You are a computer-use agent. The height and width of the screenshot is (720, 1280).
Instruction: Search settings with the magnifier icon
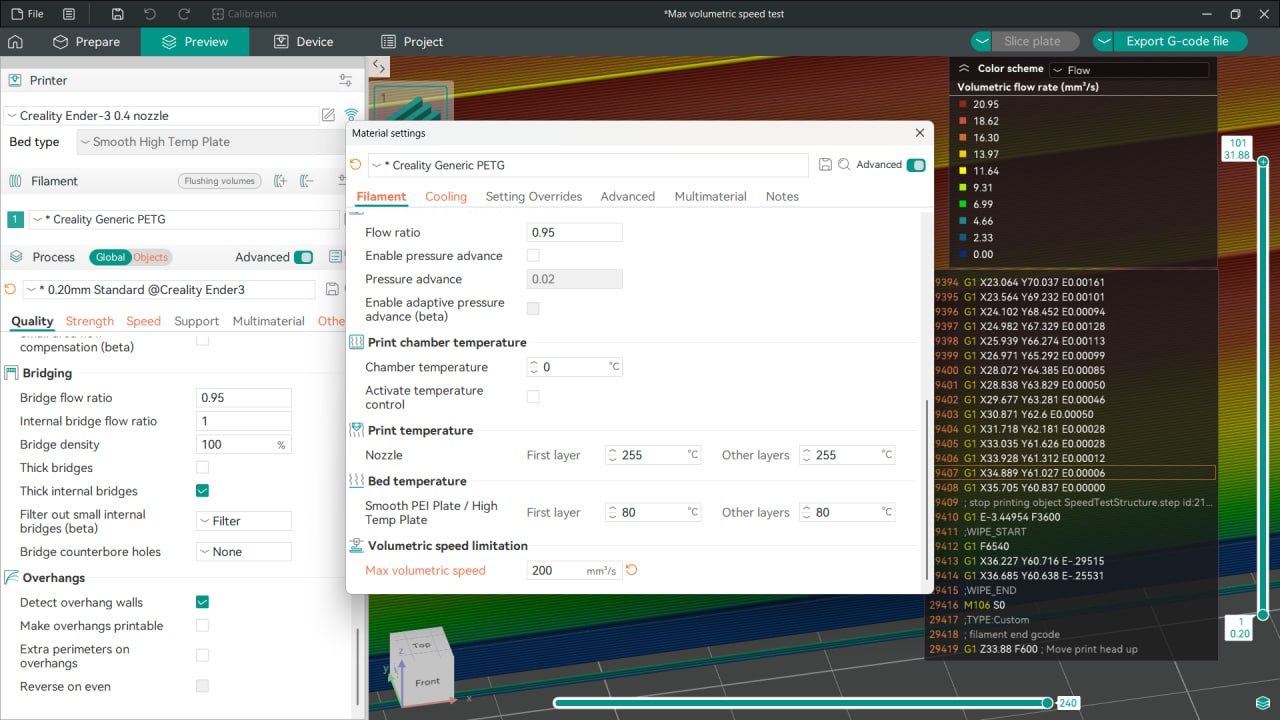tap(844, 165)
